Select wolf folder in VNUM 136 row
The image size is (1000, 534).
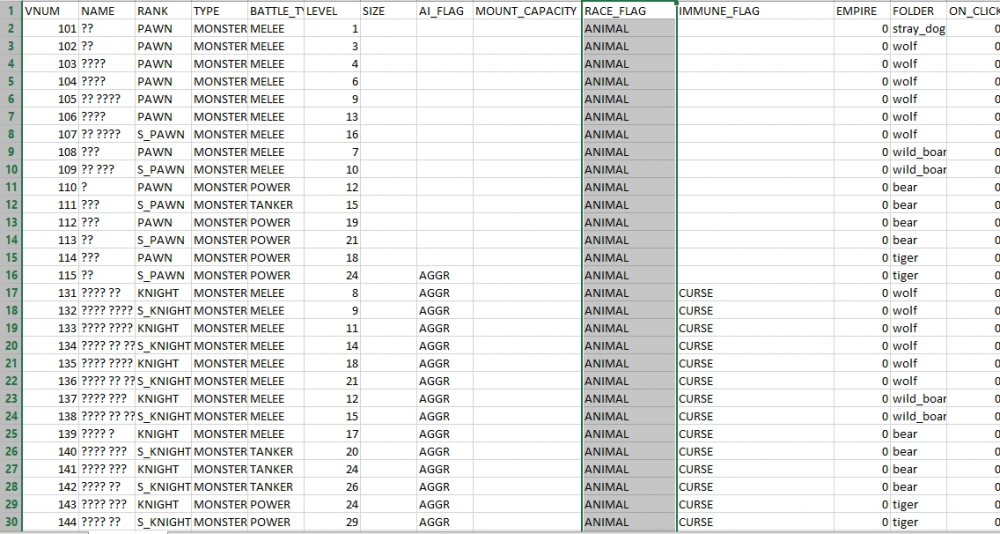(918, 381)
